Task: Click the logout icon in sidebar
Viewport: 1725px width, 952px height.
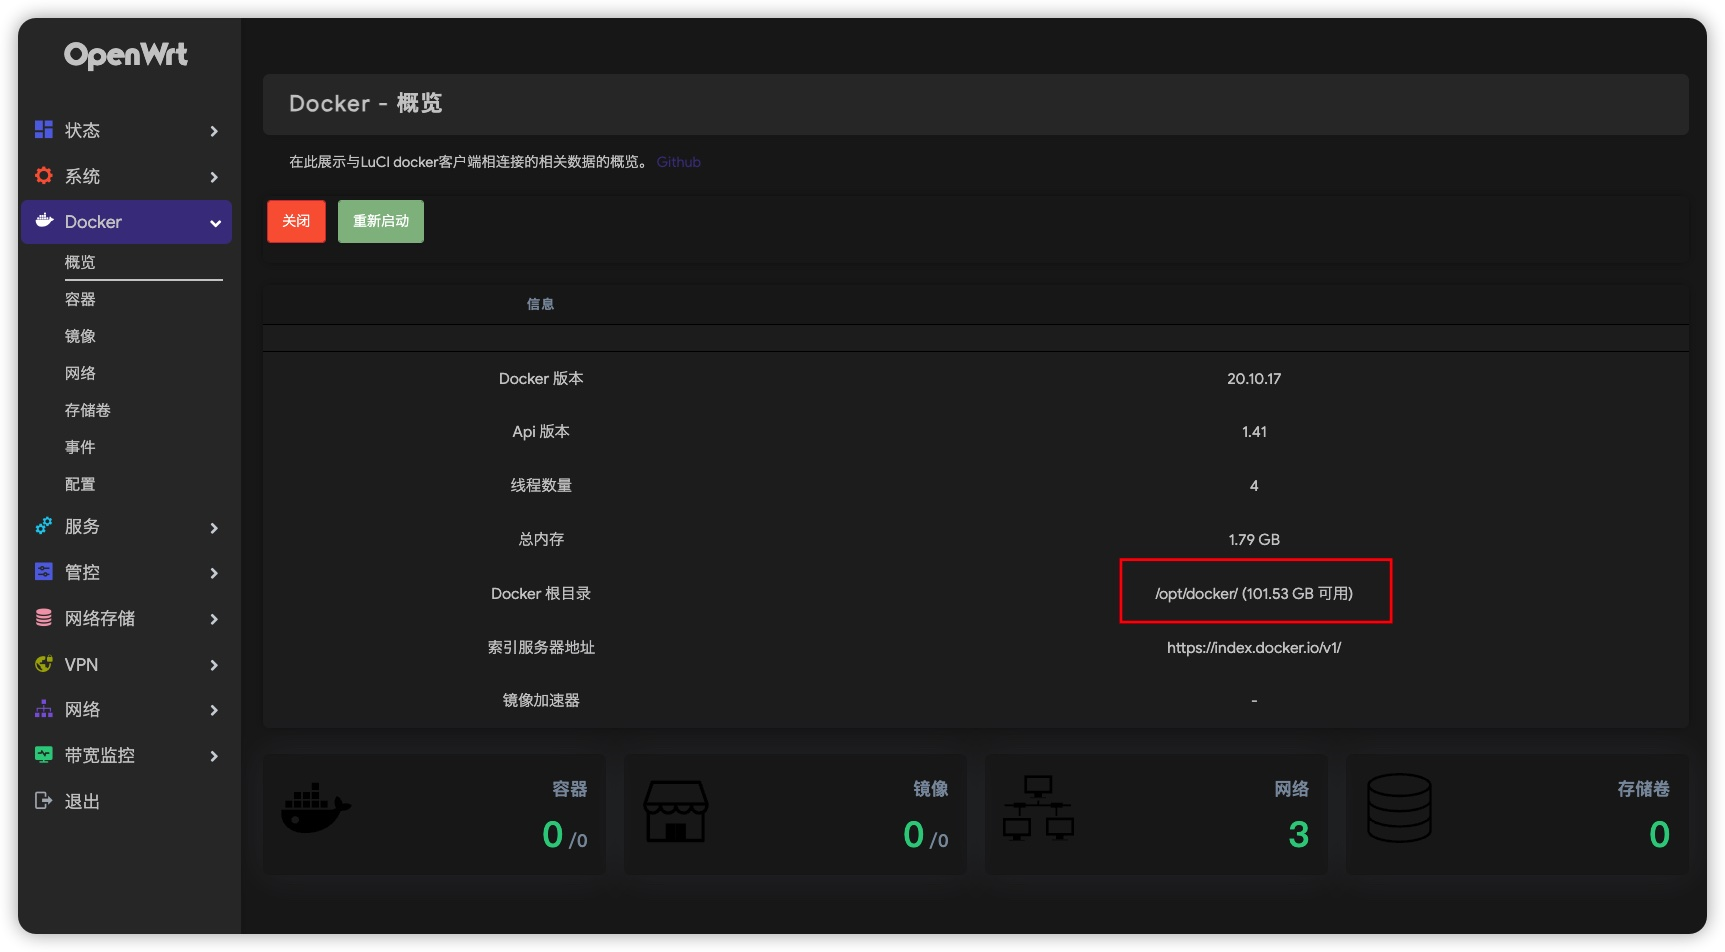Action: point(44,801)
